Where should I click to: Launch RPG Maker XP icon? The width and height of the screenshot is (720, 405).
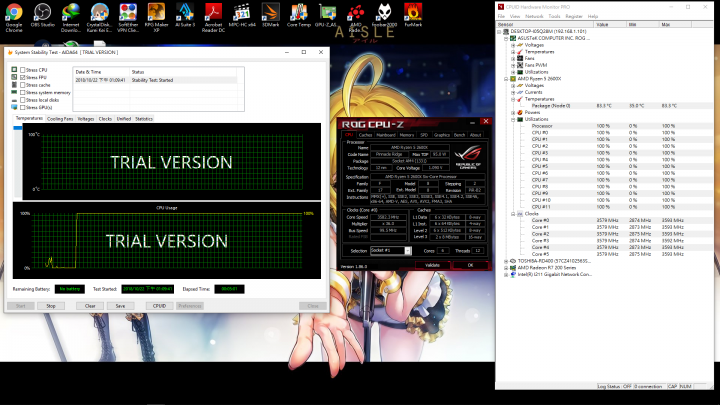click(x=156, y=17)
